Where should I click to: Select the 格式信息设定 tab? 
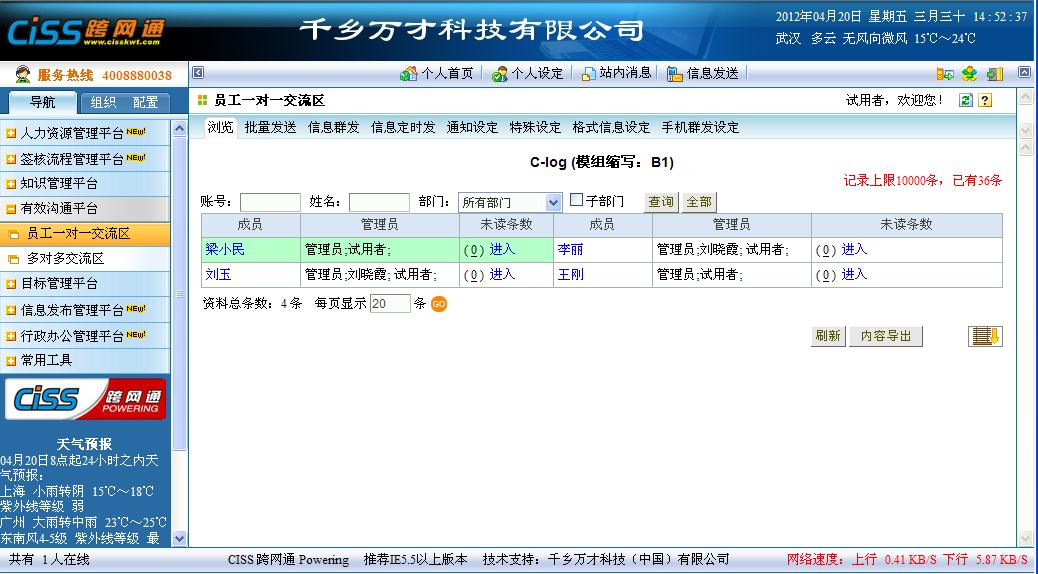point(611,127)
